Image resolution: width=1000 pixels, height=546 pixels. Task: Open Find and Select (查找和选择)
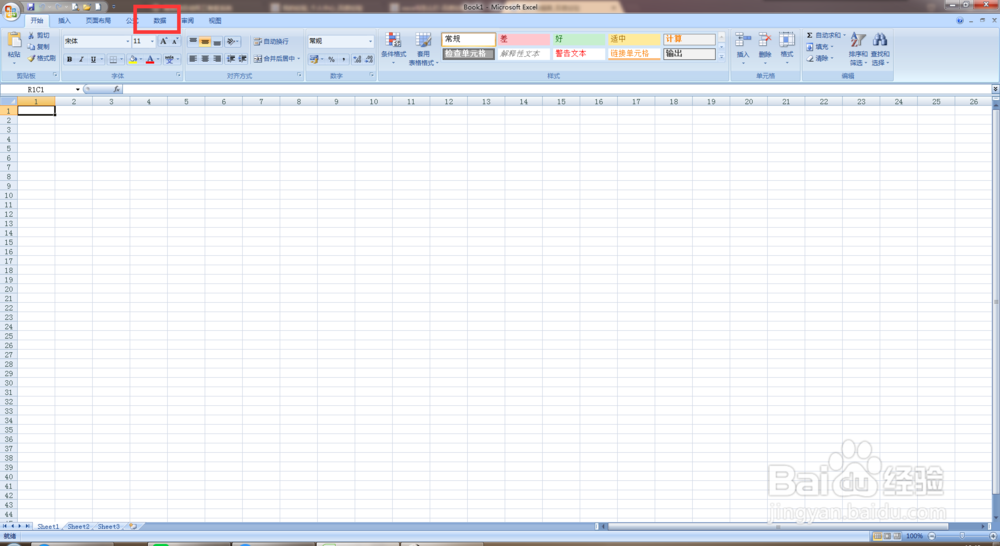click(880, 48)
